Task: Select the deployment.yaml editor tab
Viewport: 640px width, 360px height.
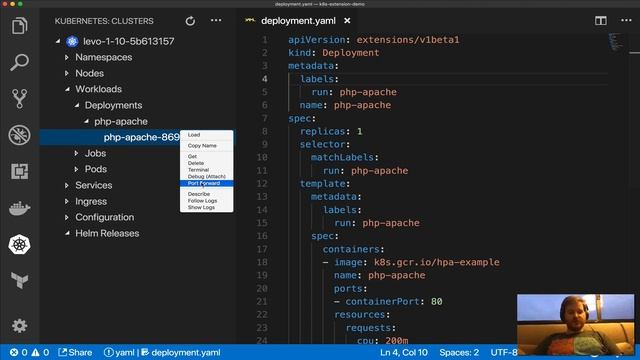Action: [298, 21]
